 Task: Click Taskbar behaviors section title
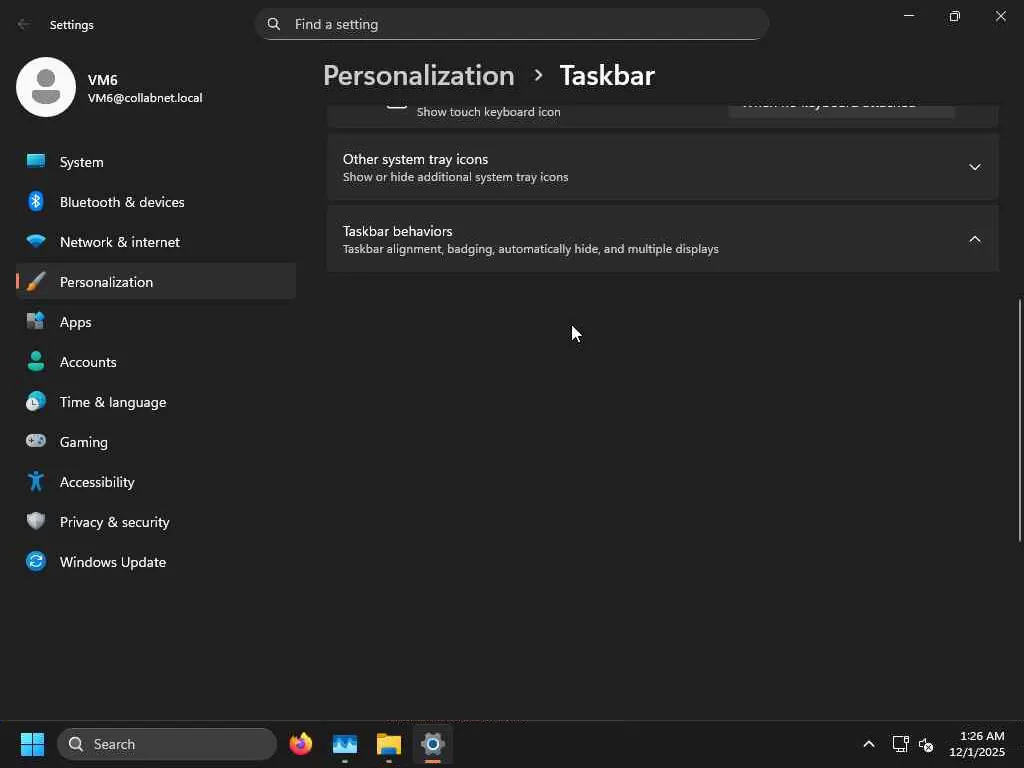[397, 231]
